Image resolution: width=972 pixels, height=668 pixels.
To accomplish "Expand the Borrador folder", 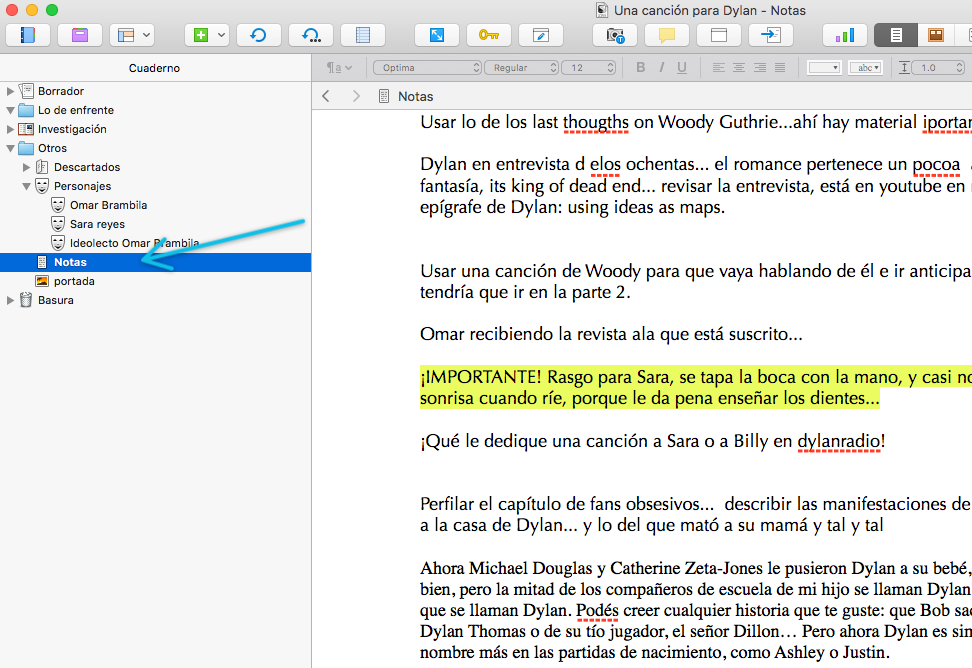I will (10, 91).
